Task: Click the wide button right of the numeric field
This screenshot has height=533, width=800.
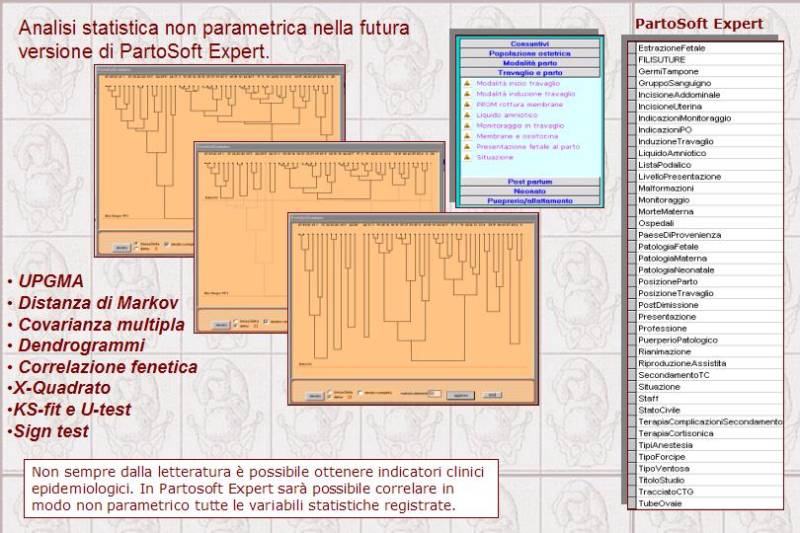Action: coord(460,395)
